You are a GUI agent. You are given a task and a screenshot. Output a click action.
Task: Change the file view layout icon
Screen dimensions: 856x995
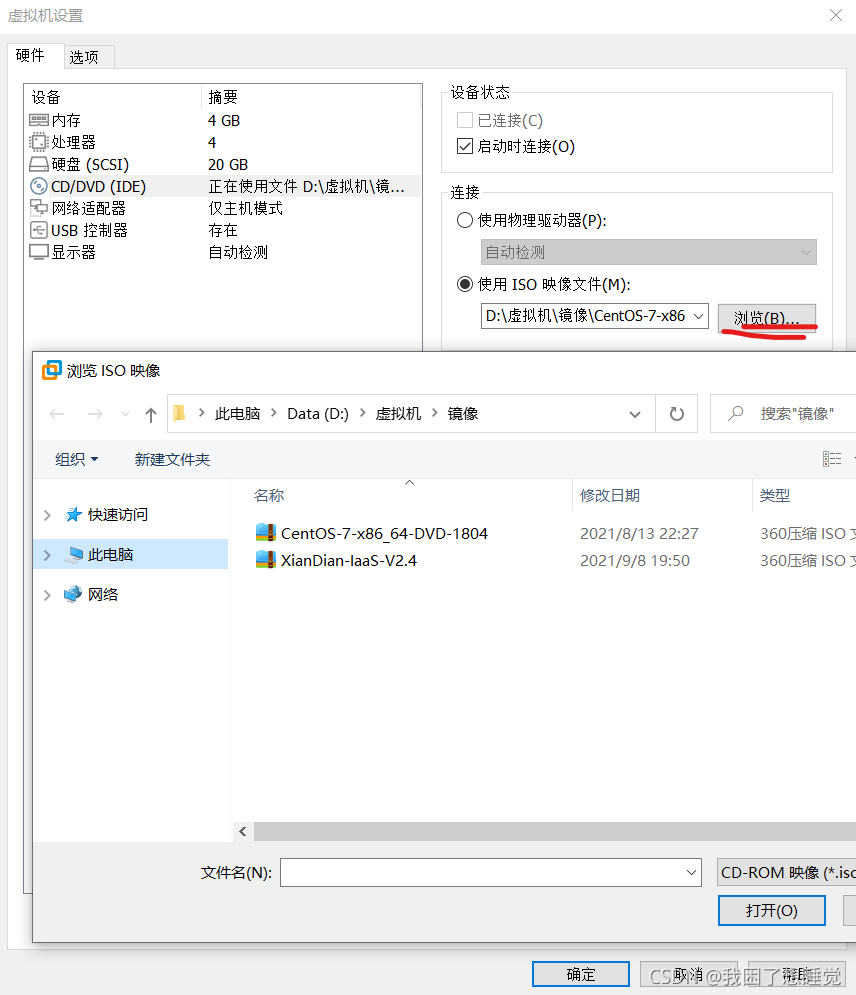832,459
